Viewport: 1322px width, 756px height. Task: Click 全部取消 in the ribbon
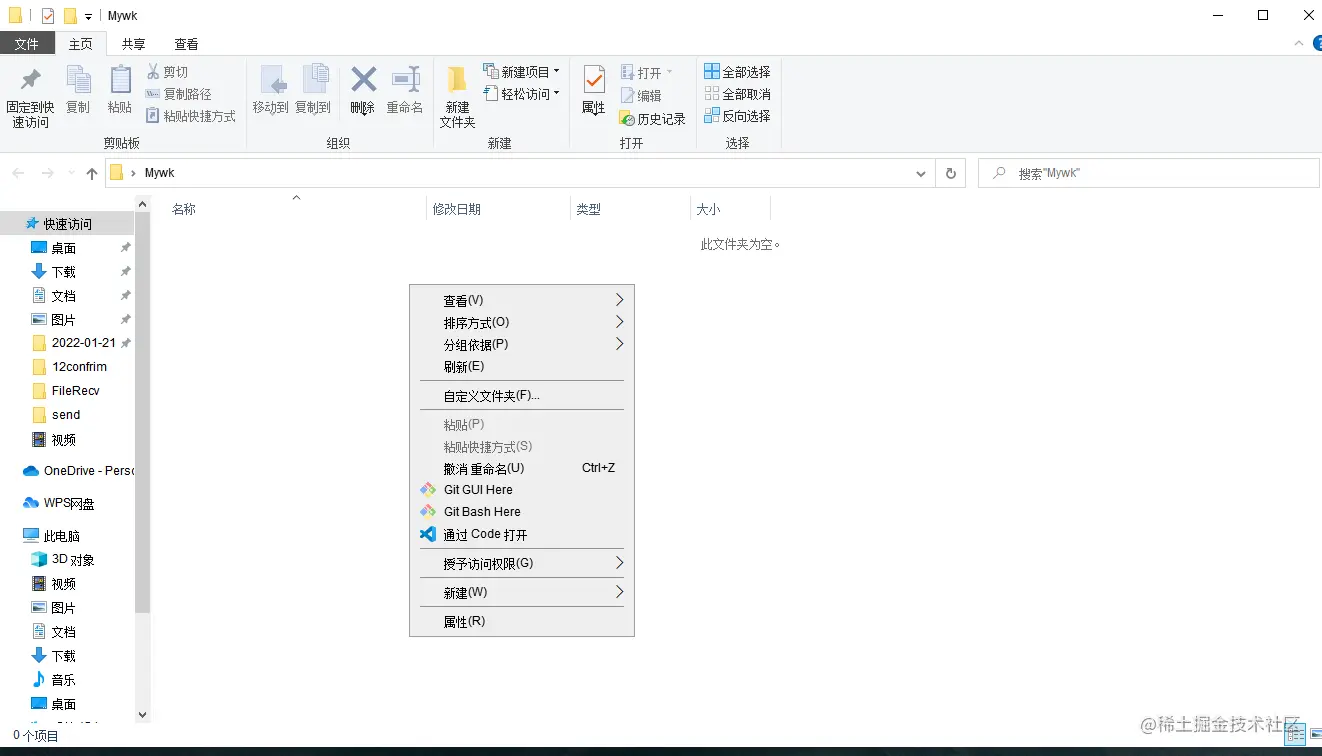point(738,94)
